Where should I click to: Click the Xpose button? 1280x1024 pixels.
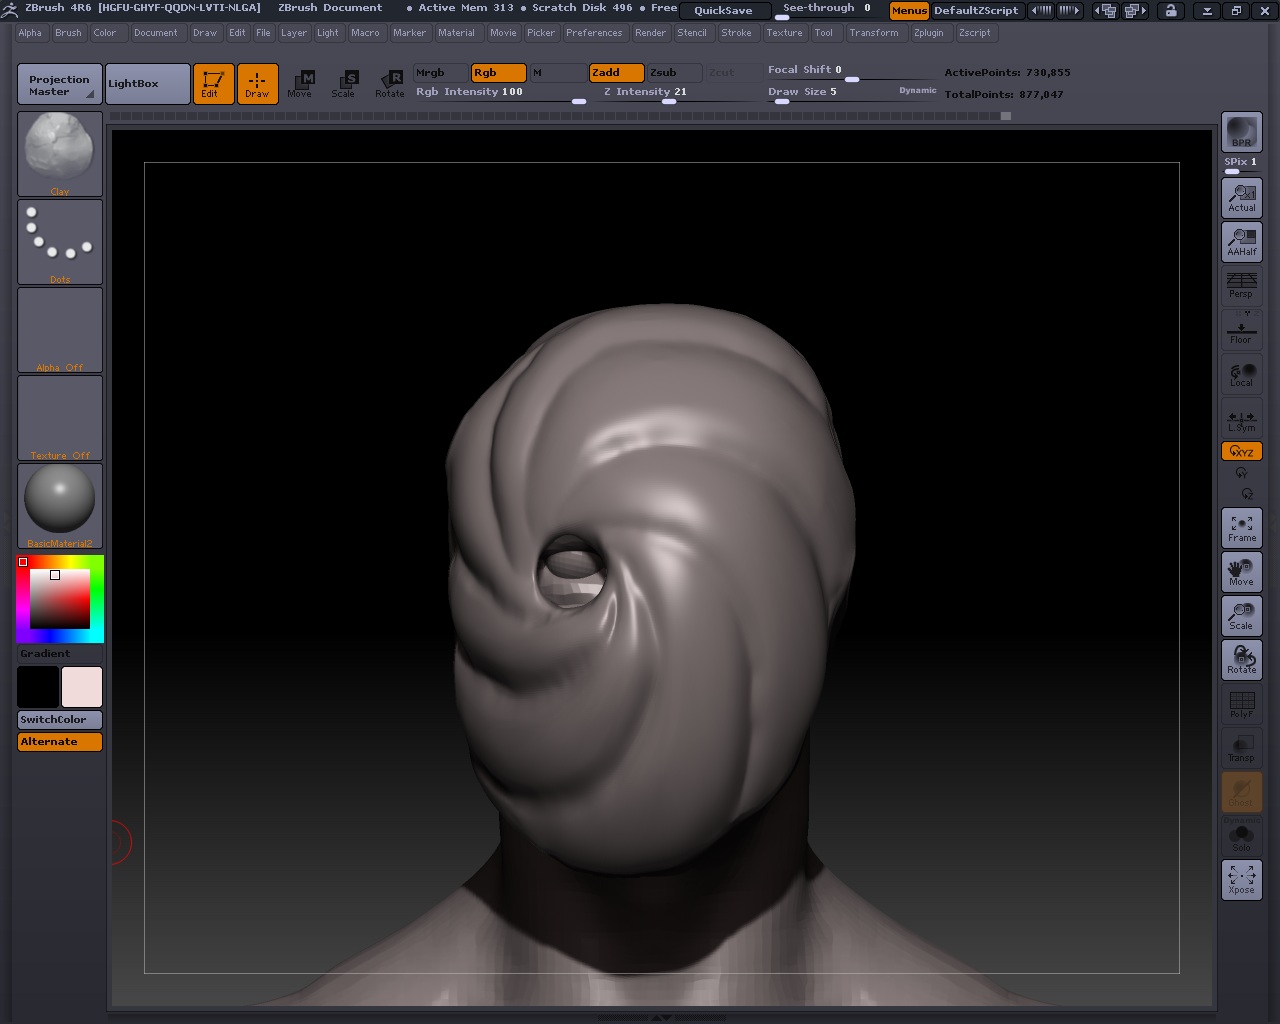point(1242,880)
